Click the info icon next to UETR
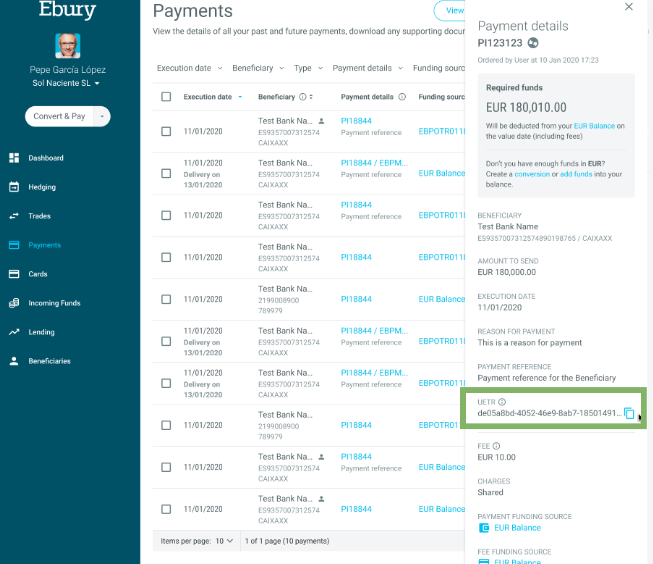Screen dimensions: 653x564 [502, 402]
